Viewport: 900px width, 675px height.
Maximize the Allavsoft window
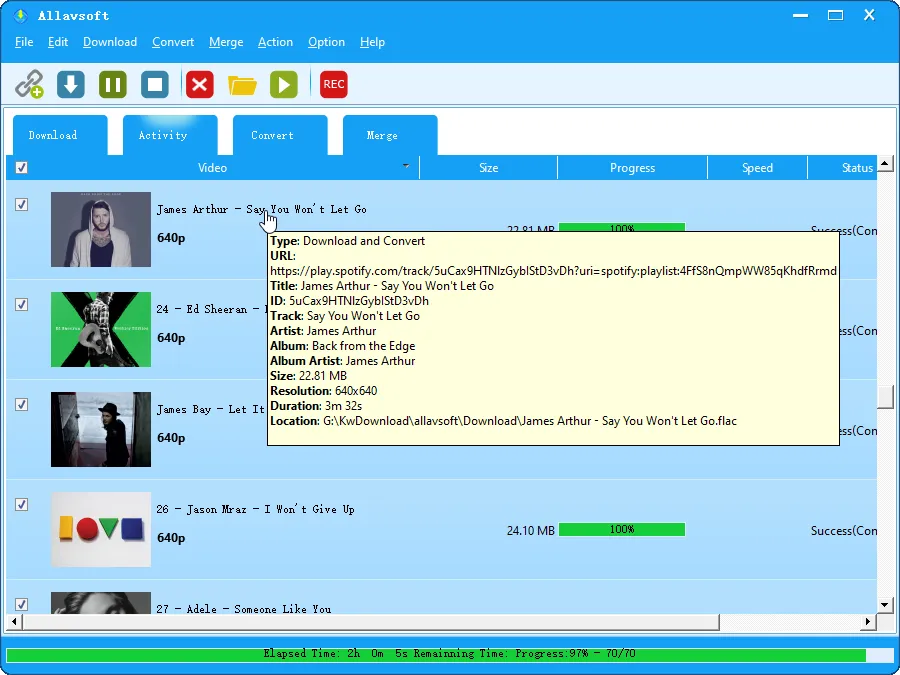coord(836,15)
